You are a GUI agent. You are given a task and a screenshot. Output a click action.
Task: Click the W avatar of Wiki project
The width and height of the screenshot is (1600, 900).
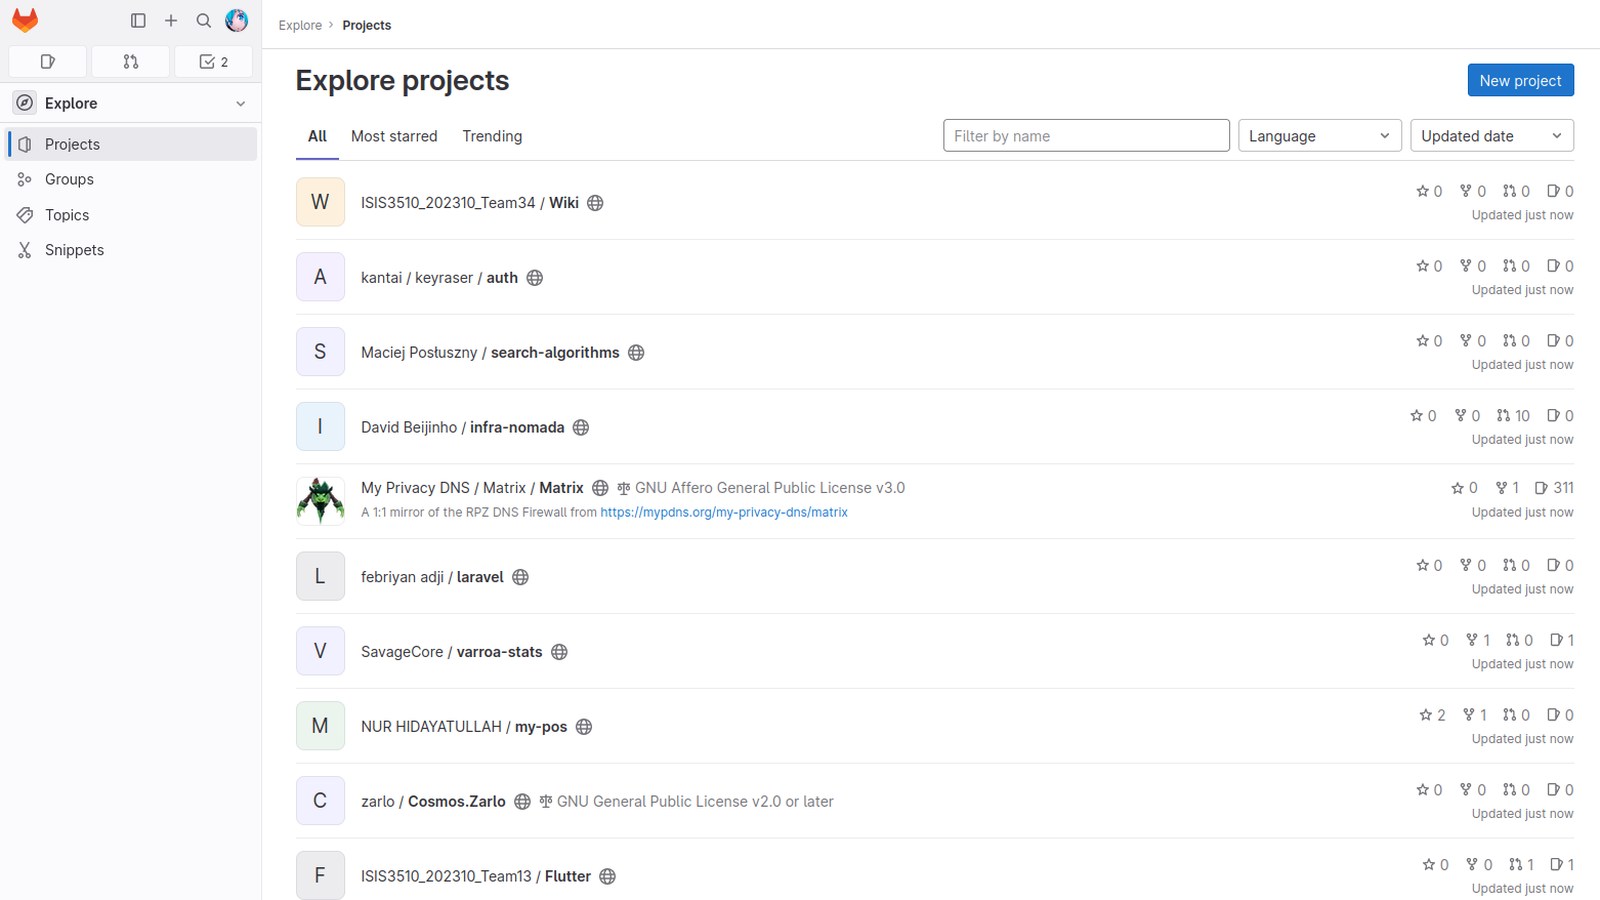click(320, 202)
